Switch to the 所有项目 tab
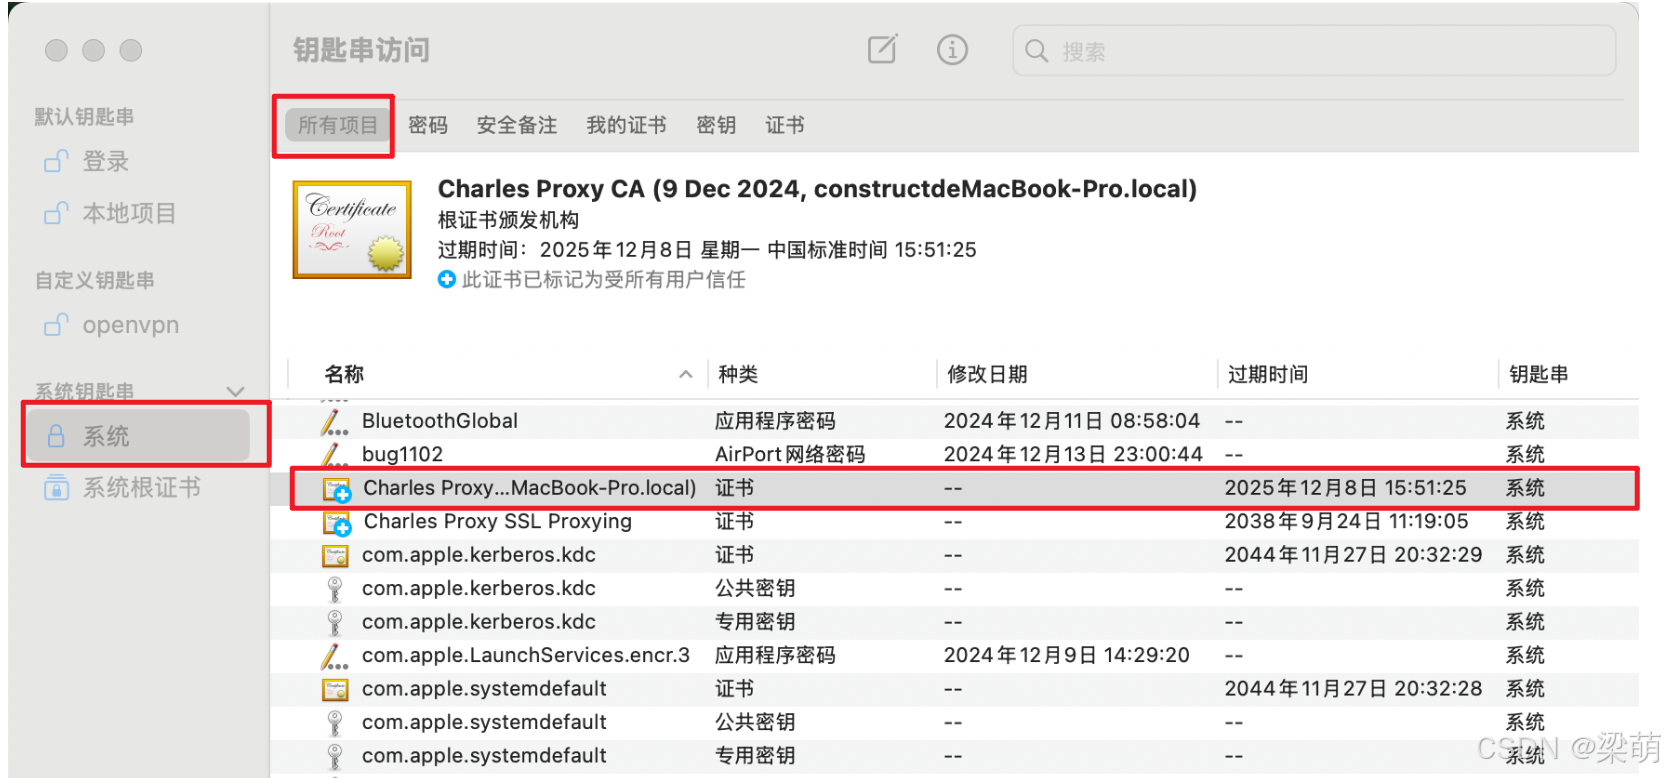 (338, 125)
